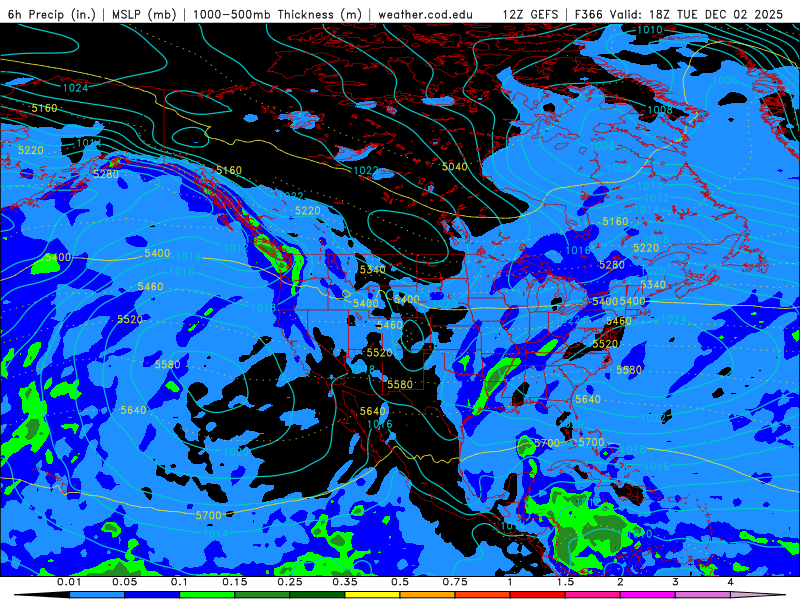Image resolution: width=800 pixels, height=600 pixels.
Task: Click 'F366 Valid: 18Z TUE DEC 02 2025'
Action: pos(679,14)
